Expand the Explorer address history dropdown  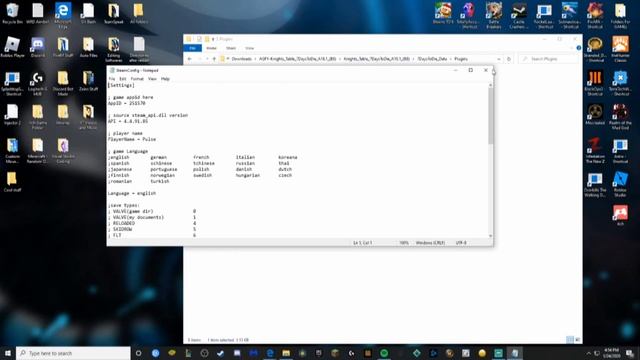click(x=499, y=59)
